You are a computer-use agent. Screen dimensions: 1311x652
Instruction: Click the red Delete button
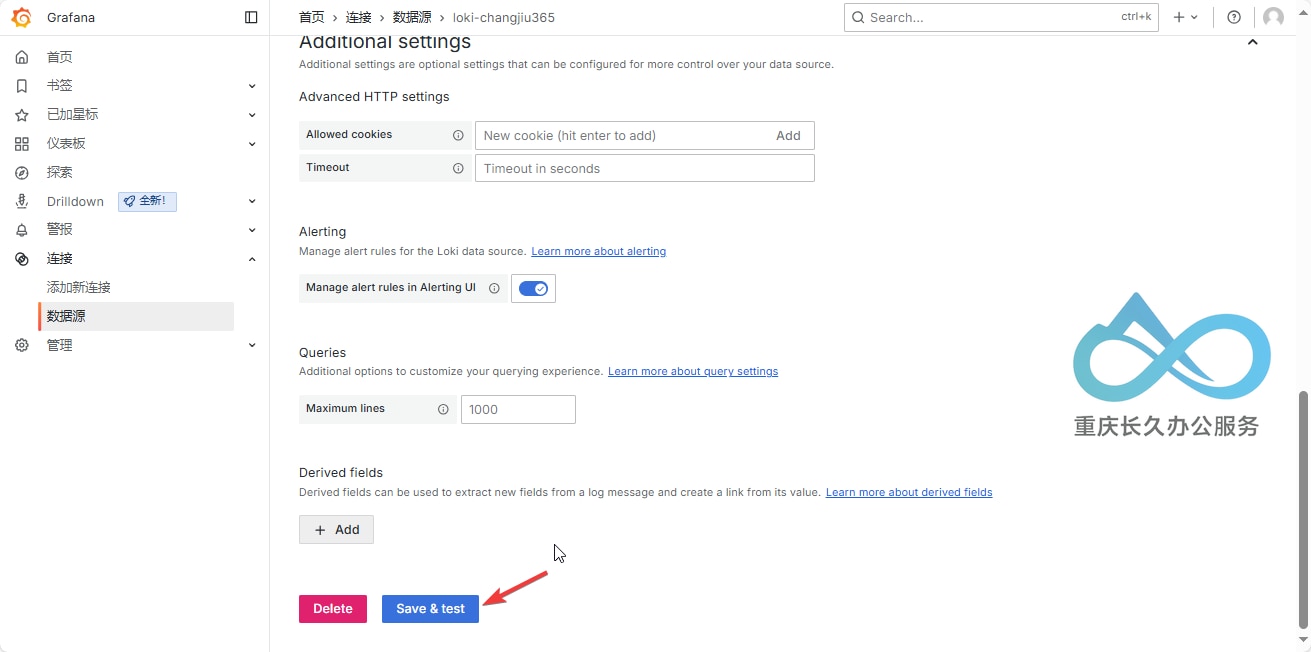333,609
